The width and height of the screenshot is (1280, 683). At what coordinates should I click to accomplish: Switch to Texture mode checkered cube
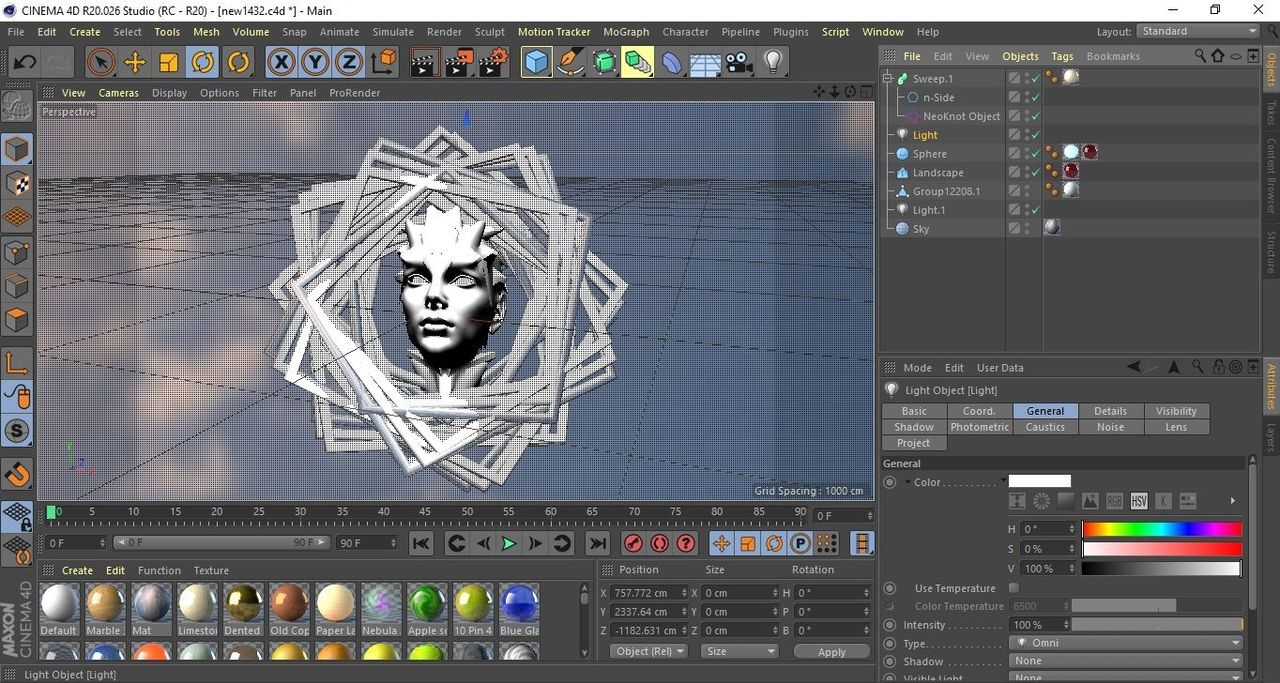[17, 183]
